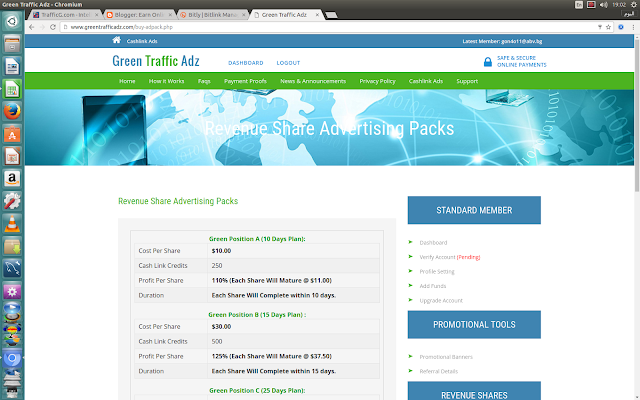This screenshot has height=400, width=640.
Task: Reload the current page
Action: [x=53, y=27]
